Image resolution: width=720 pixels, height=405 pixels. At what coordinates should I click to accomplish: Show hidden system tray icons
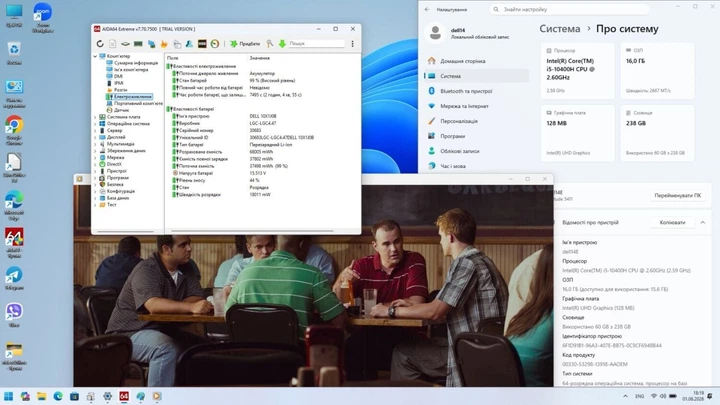625,396
